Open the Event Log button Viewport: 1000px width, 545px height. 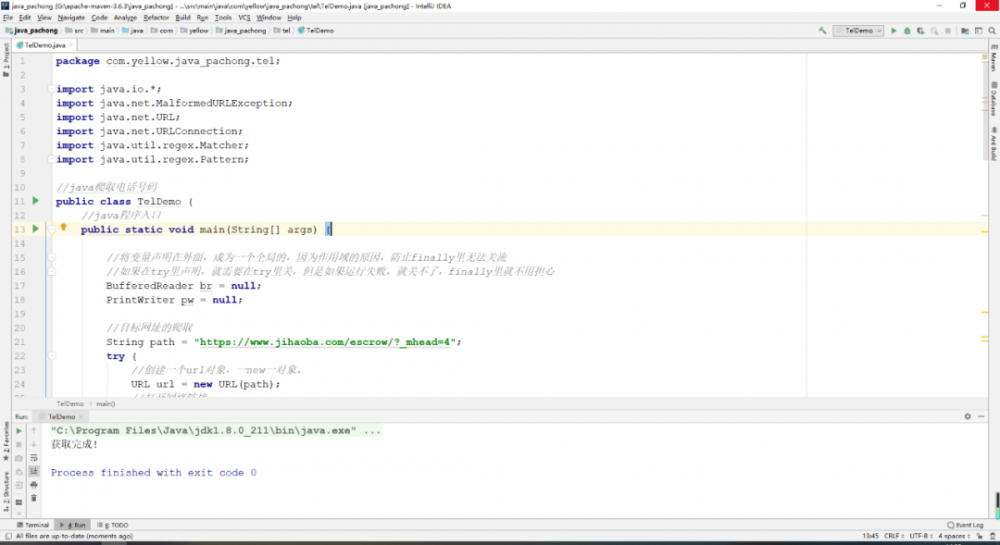pyautogui.click(x=966, y=525)
